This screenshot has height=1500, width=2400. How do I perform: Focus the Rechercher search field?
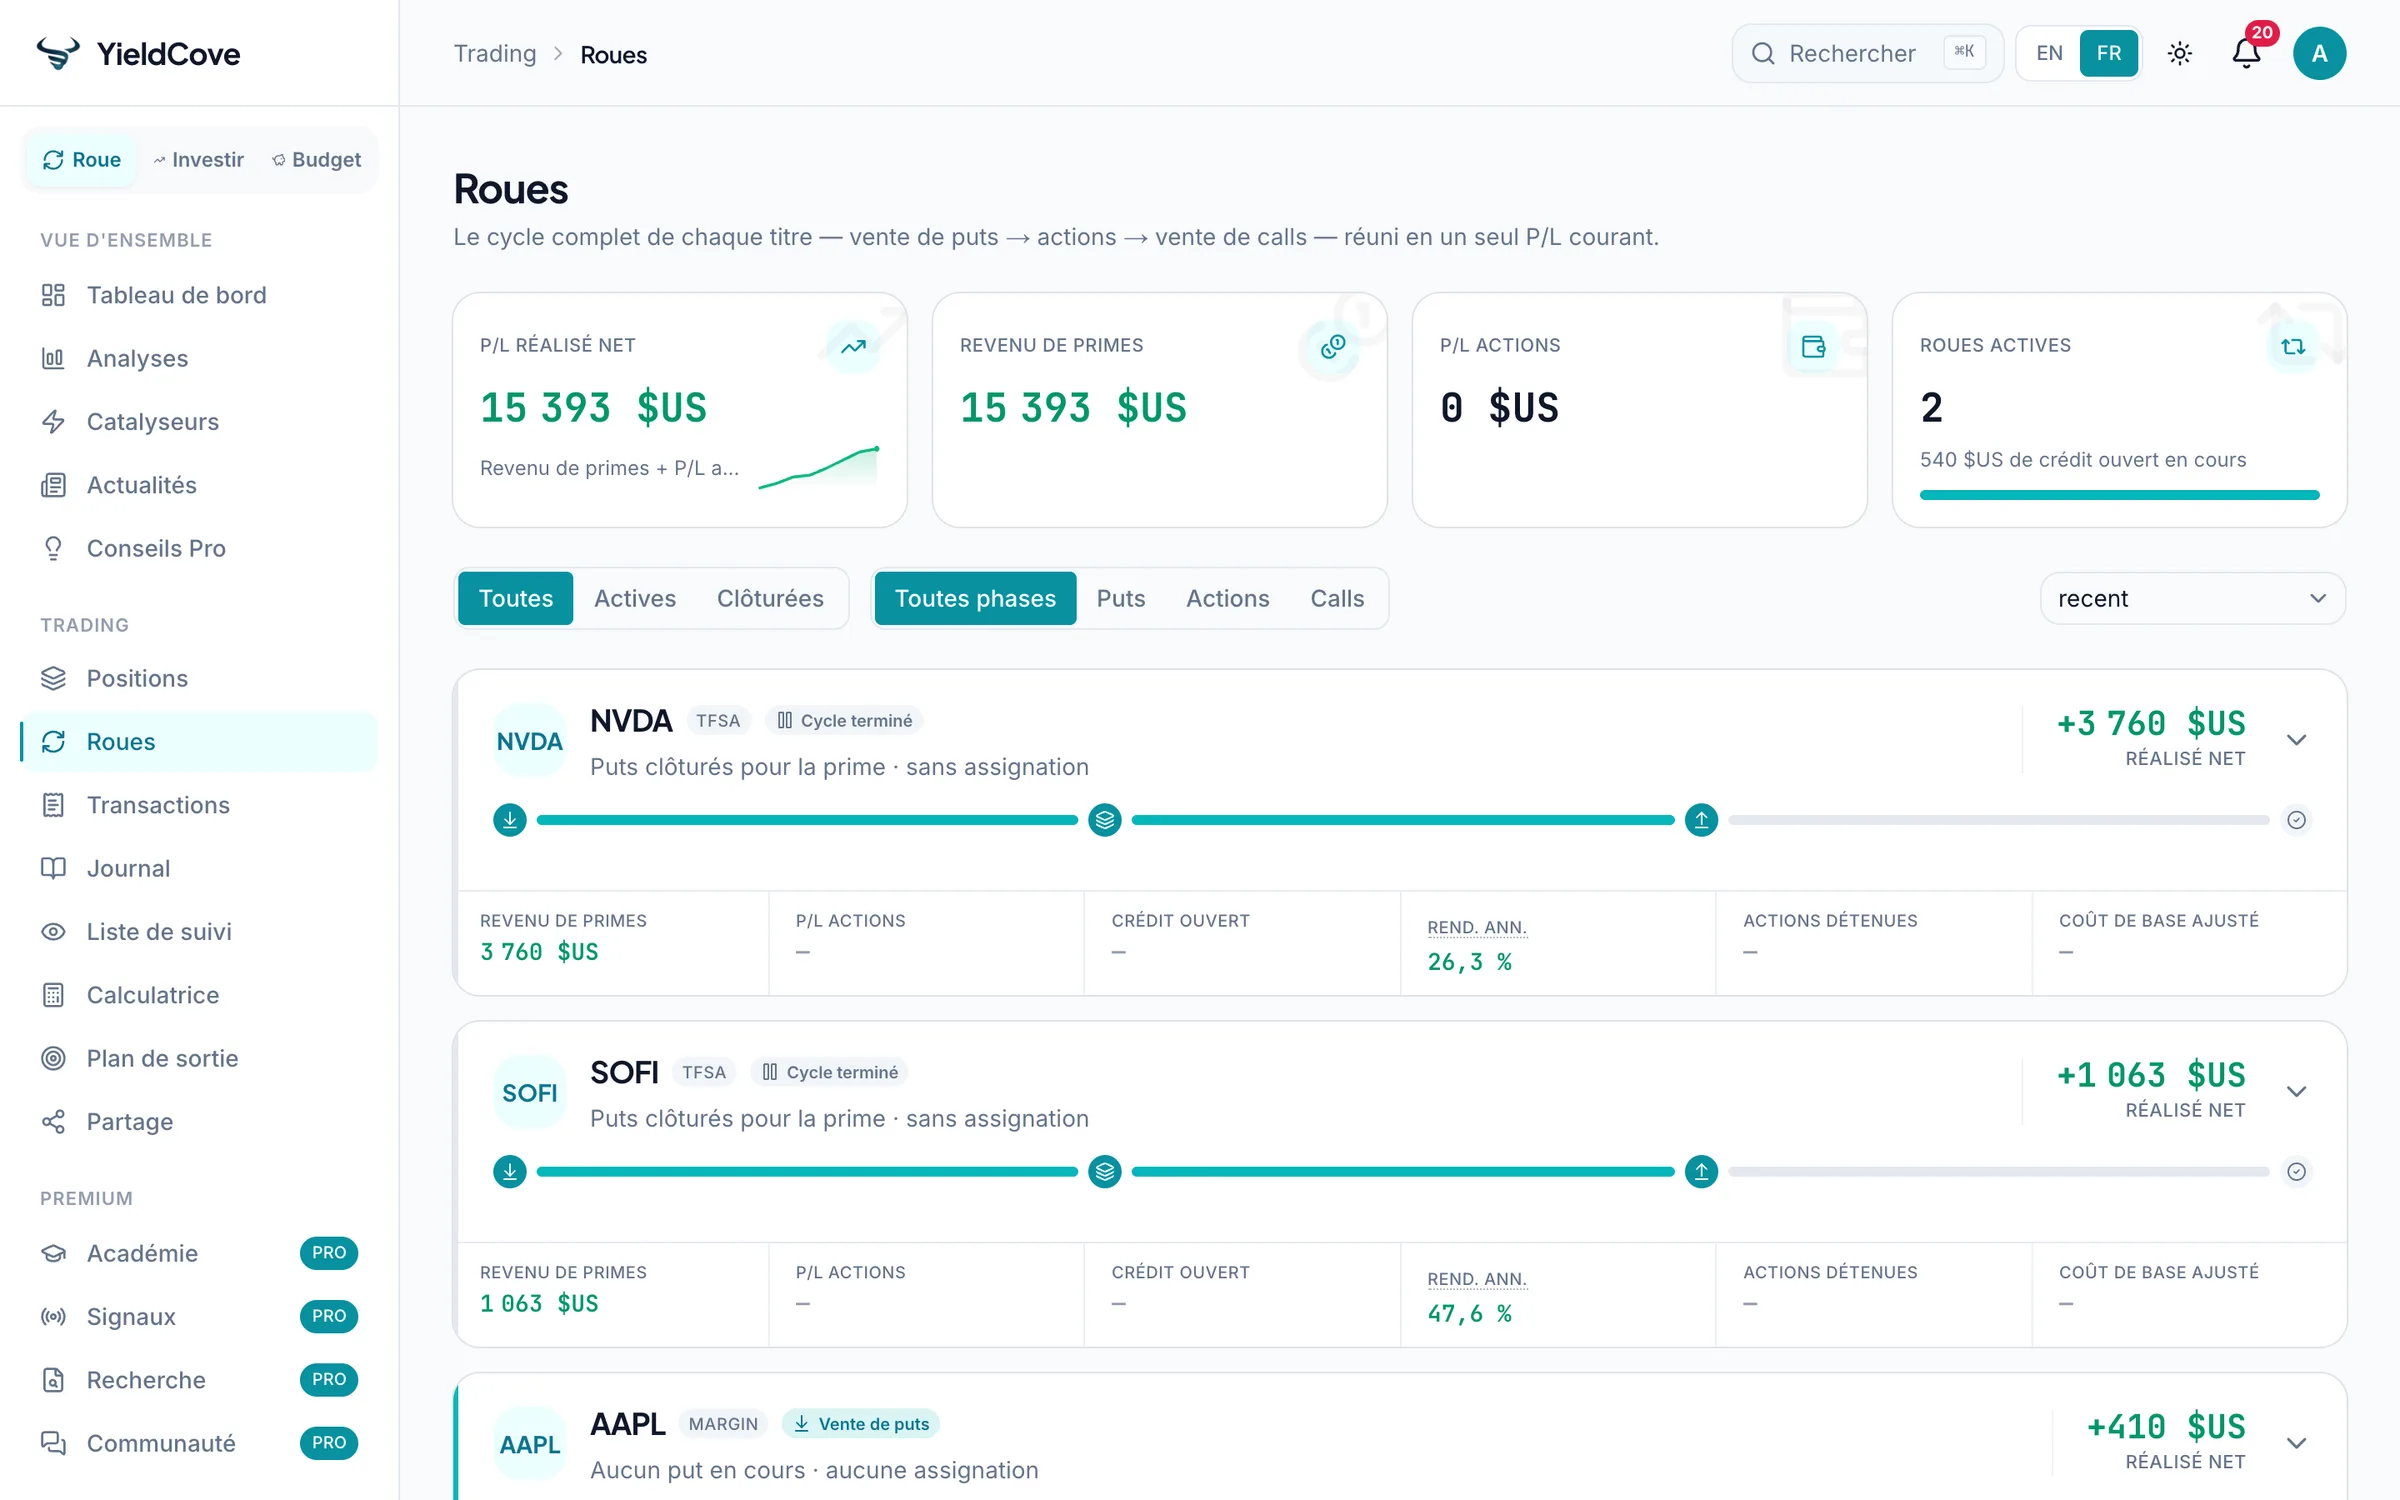coord(1867,53)
